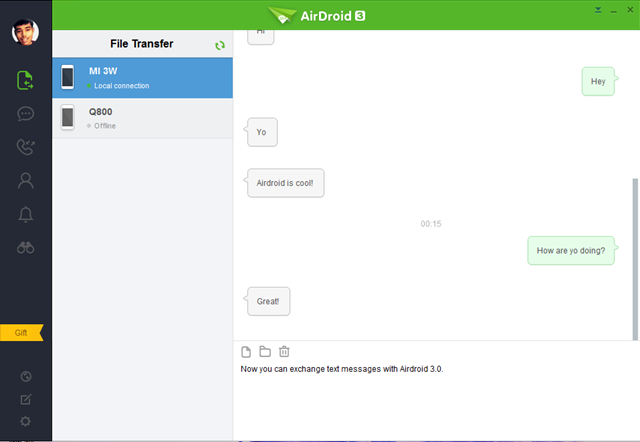Click the 00:15 timestamp
Image resolution: width=640 pixels, height=442 pixels.
click(431, 224)
